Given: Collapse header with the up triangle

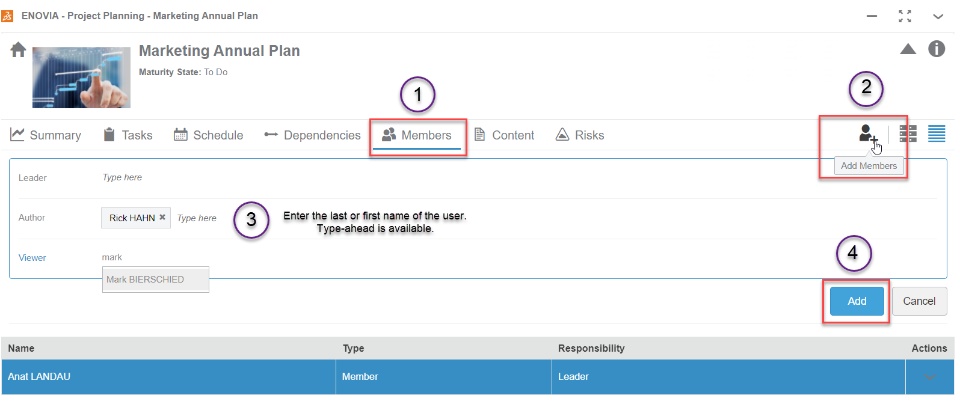Looking at the screenshot, I should (908, 49).
